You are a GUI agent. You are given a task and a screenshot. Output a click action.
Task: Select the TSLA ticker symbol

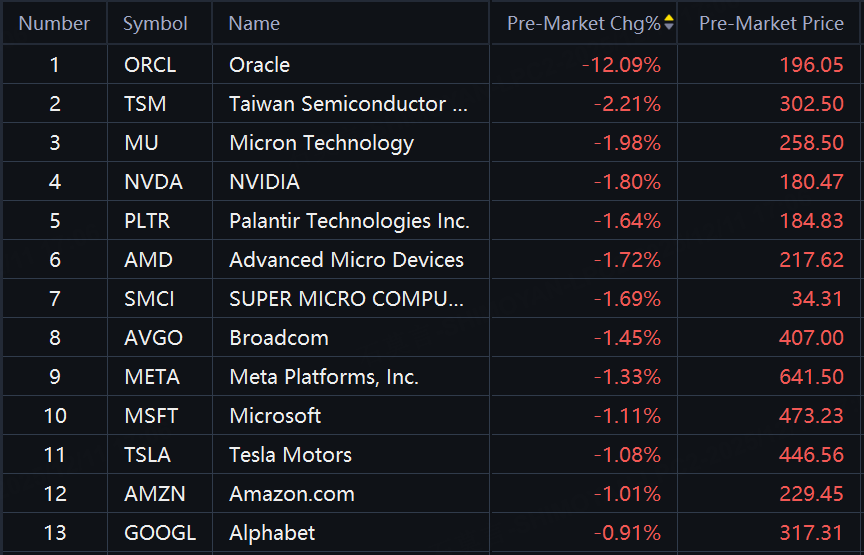[147, 455]
